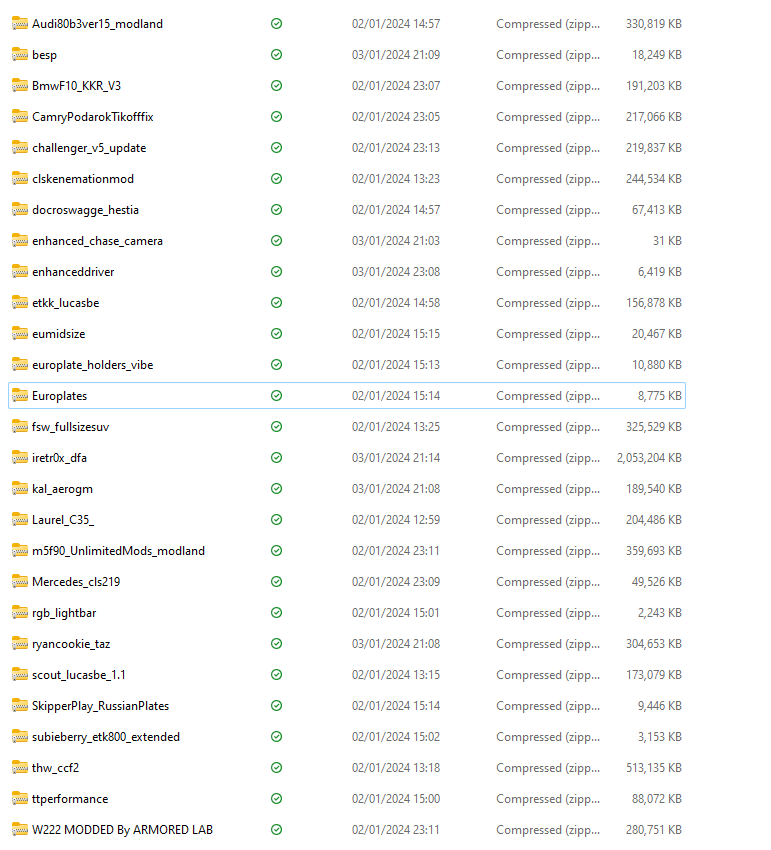Click the docroswagge_hestia file name
Image resolution: width=771 pixels, height=850 pixels.
click(86, 210)
